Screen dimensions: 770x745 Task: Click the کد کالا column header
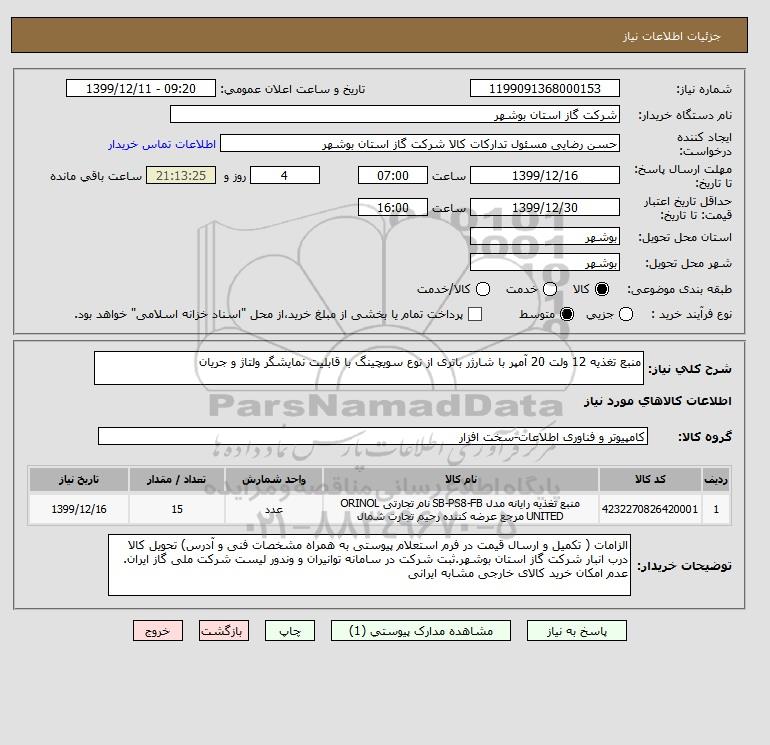[650, 480]
